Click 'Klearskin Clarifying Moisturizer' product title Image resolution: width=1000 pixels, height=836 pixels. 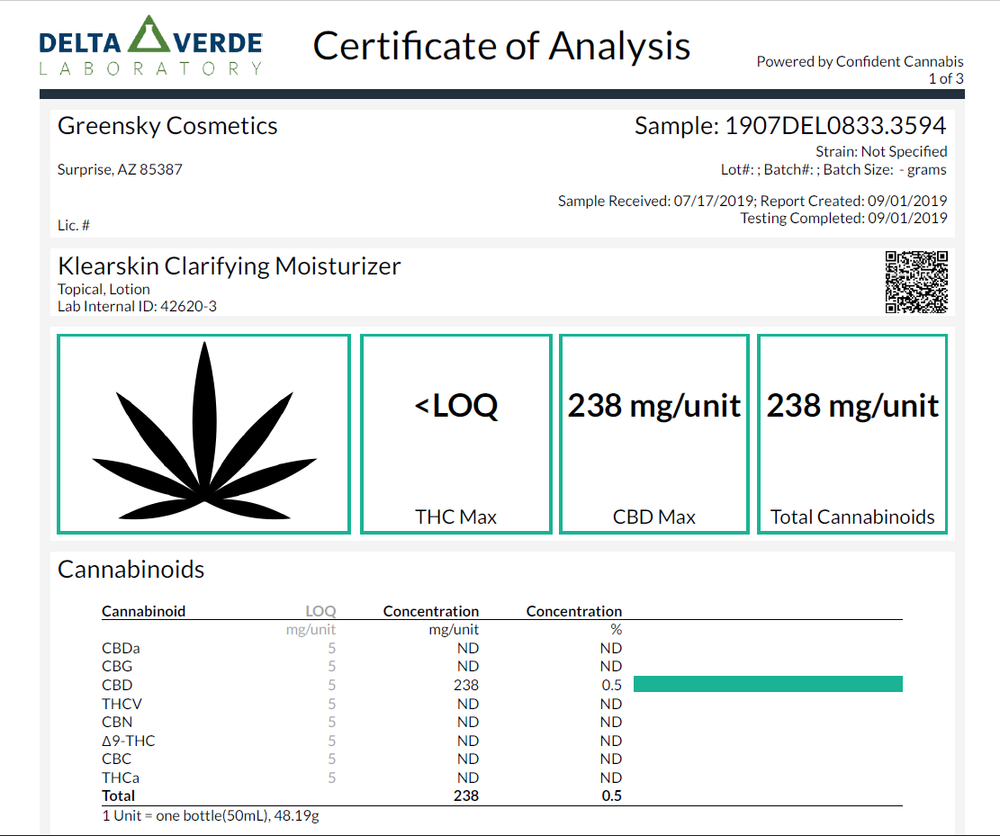pos(229,266)
